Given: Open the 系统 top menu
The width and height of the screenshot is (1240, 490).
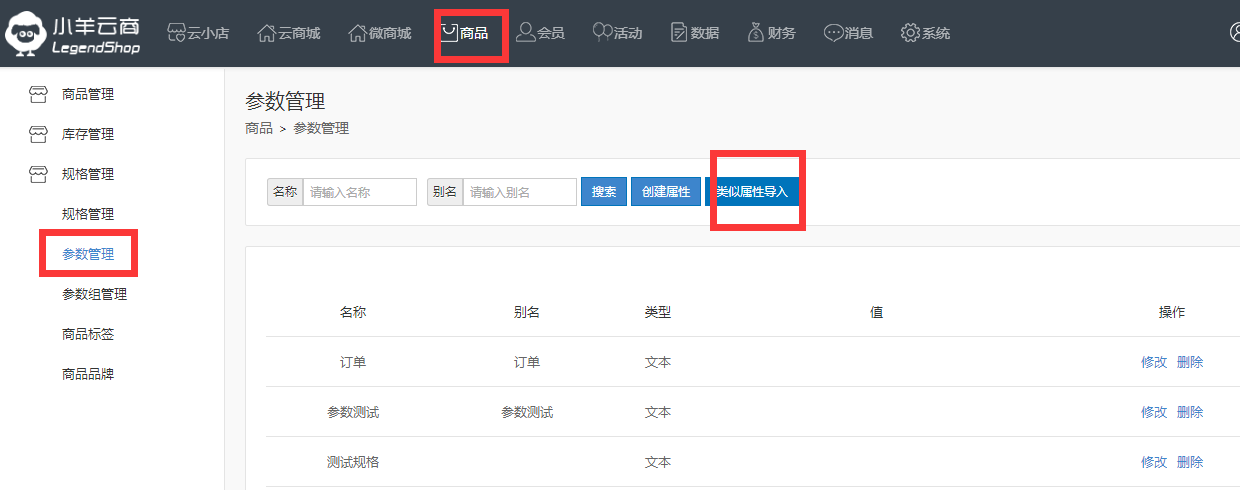Looking at the screenshot, I should [x=936, y=34].
